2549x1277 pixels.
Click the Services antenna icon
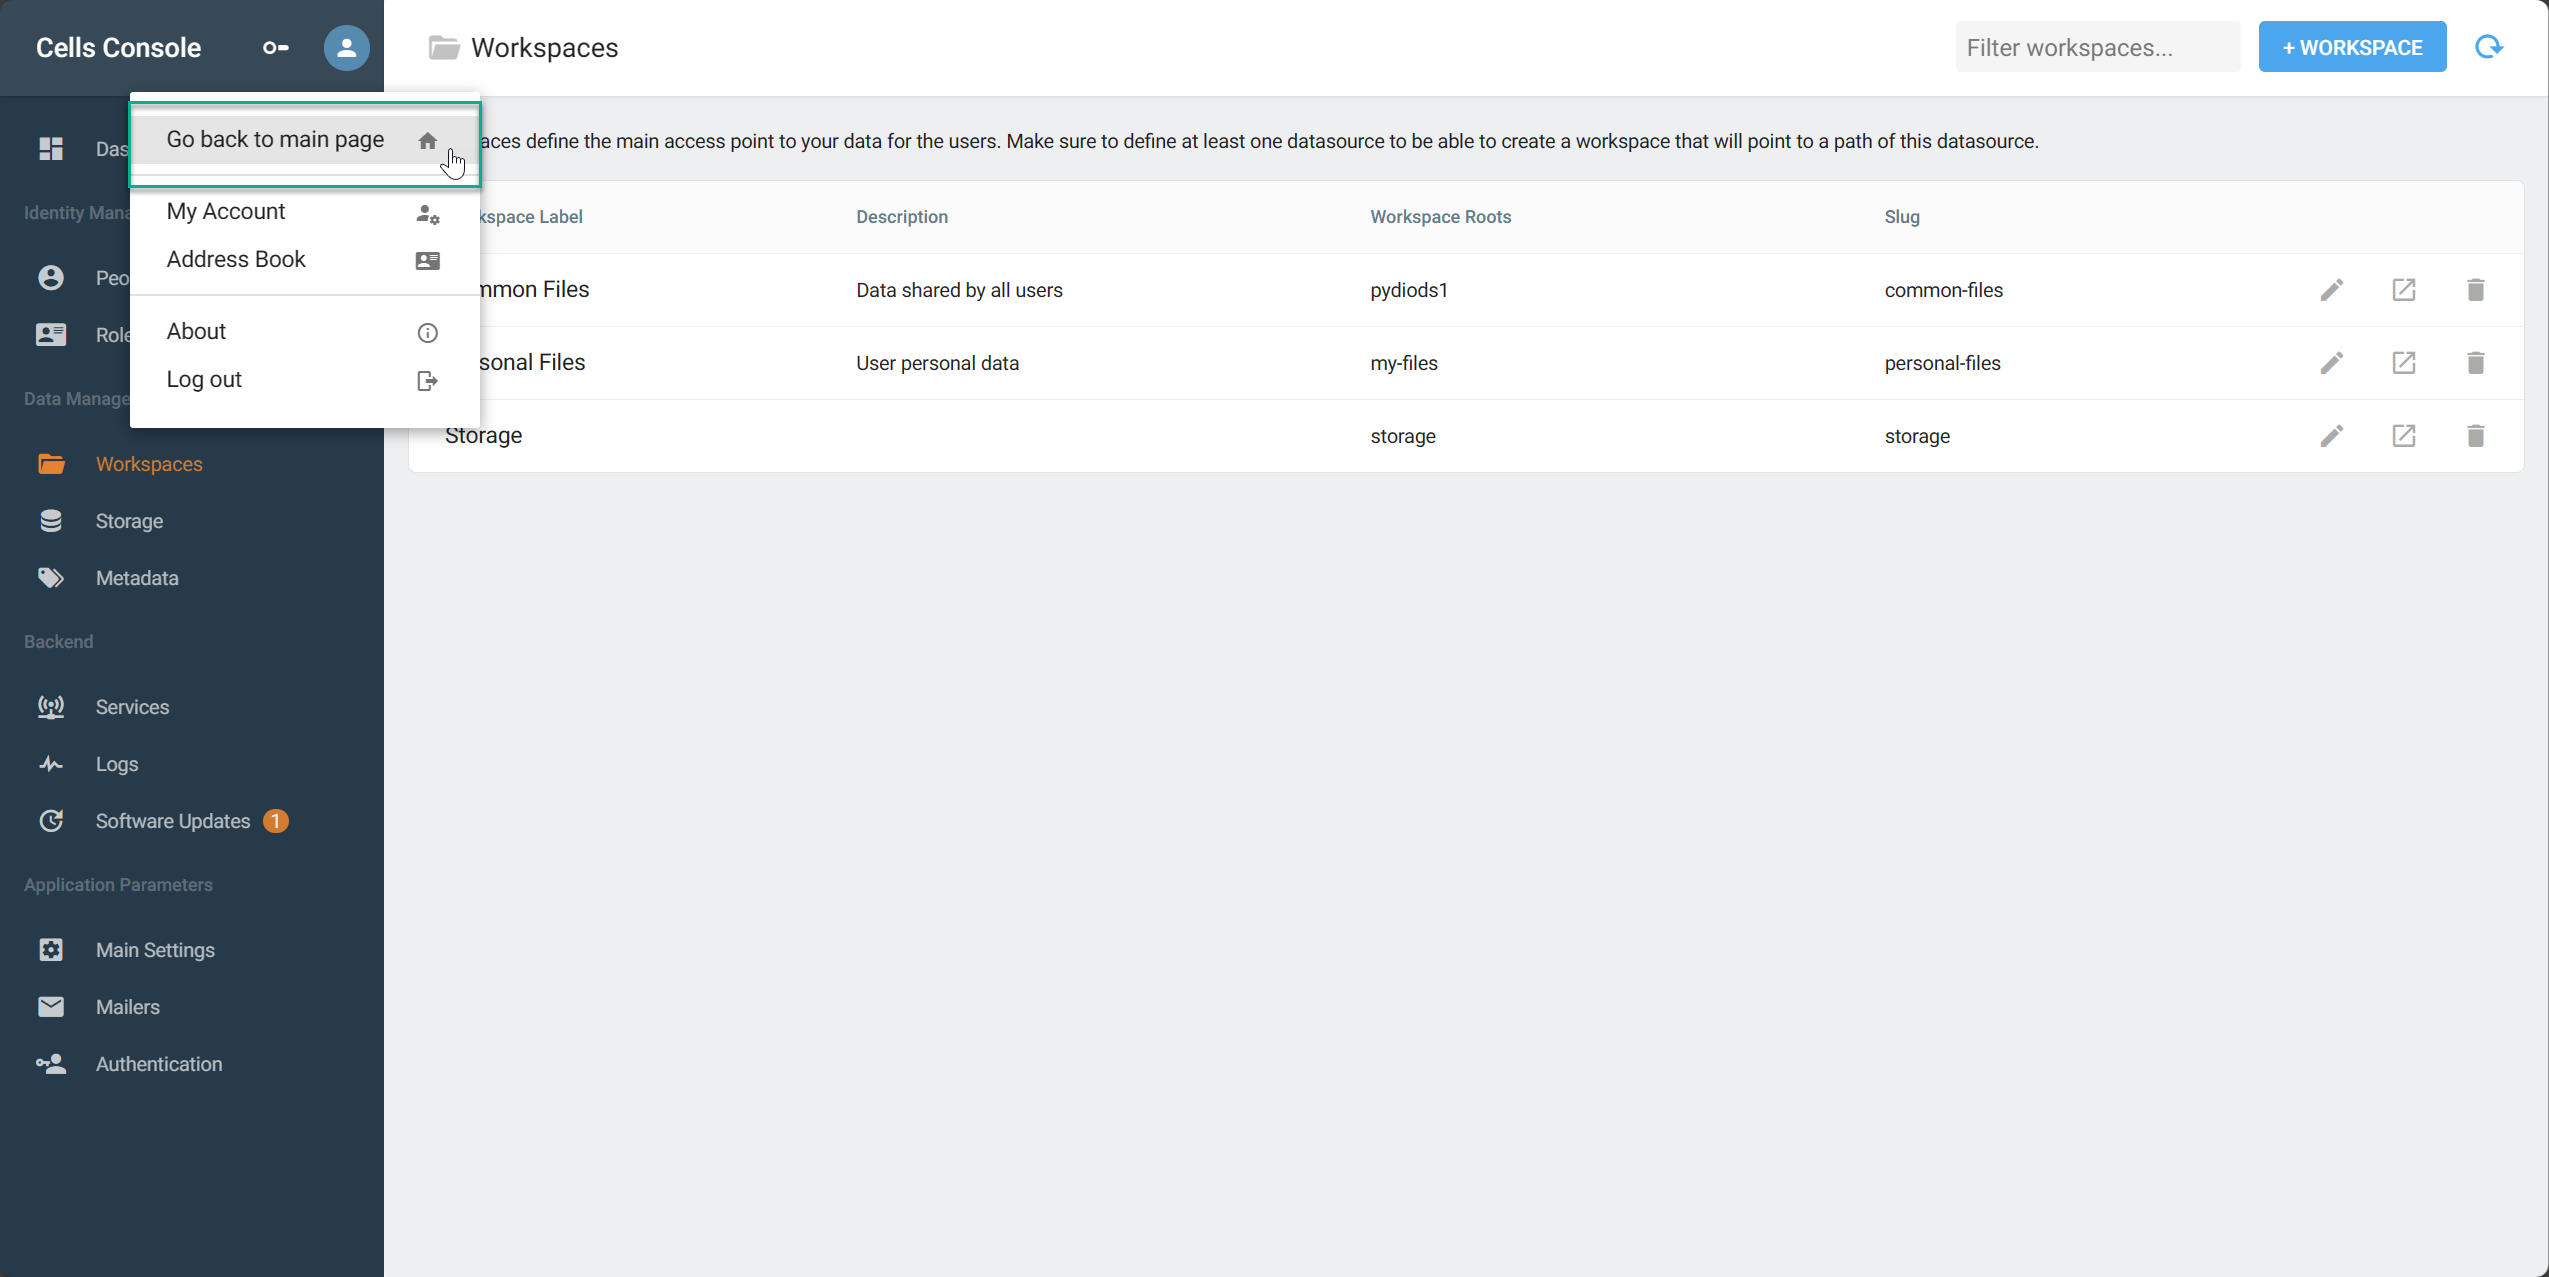(51, 707)
